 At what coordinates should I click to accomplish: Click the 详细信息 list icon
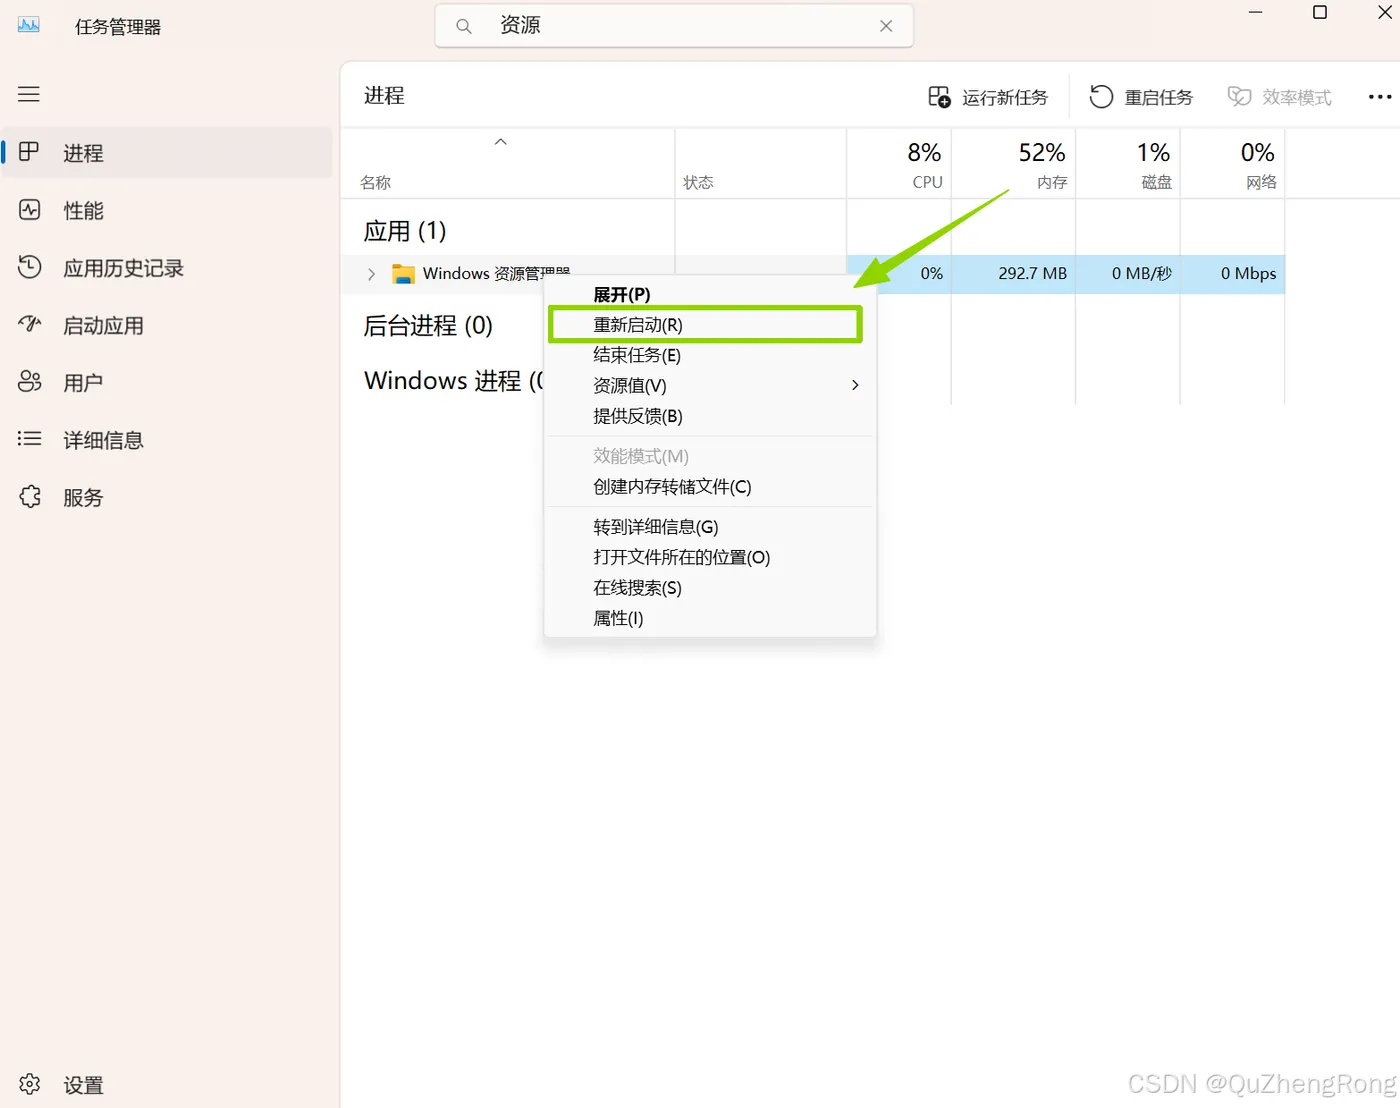tap(30, 438)
